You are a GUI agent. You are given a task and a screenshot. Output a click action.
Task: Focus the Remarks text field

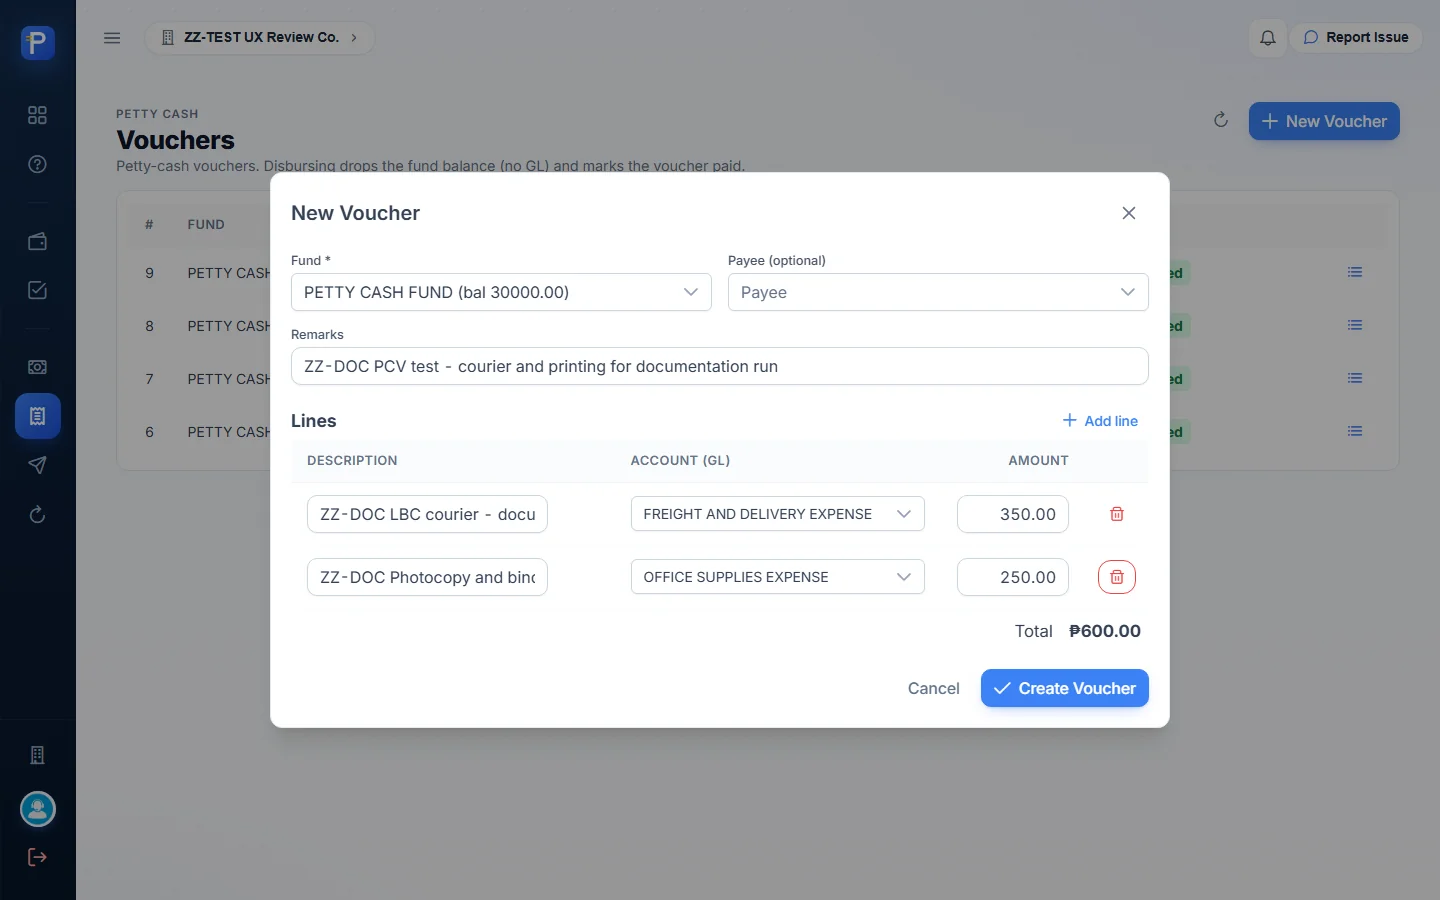[719, 366]
